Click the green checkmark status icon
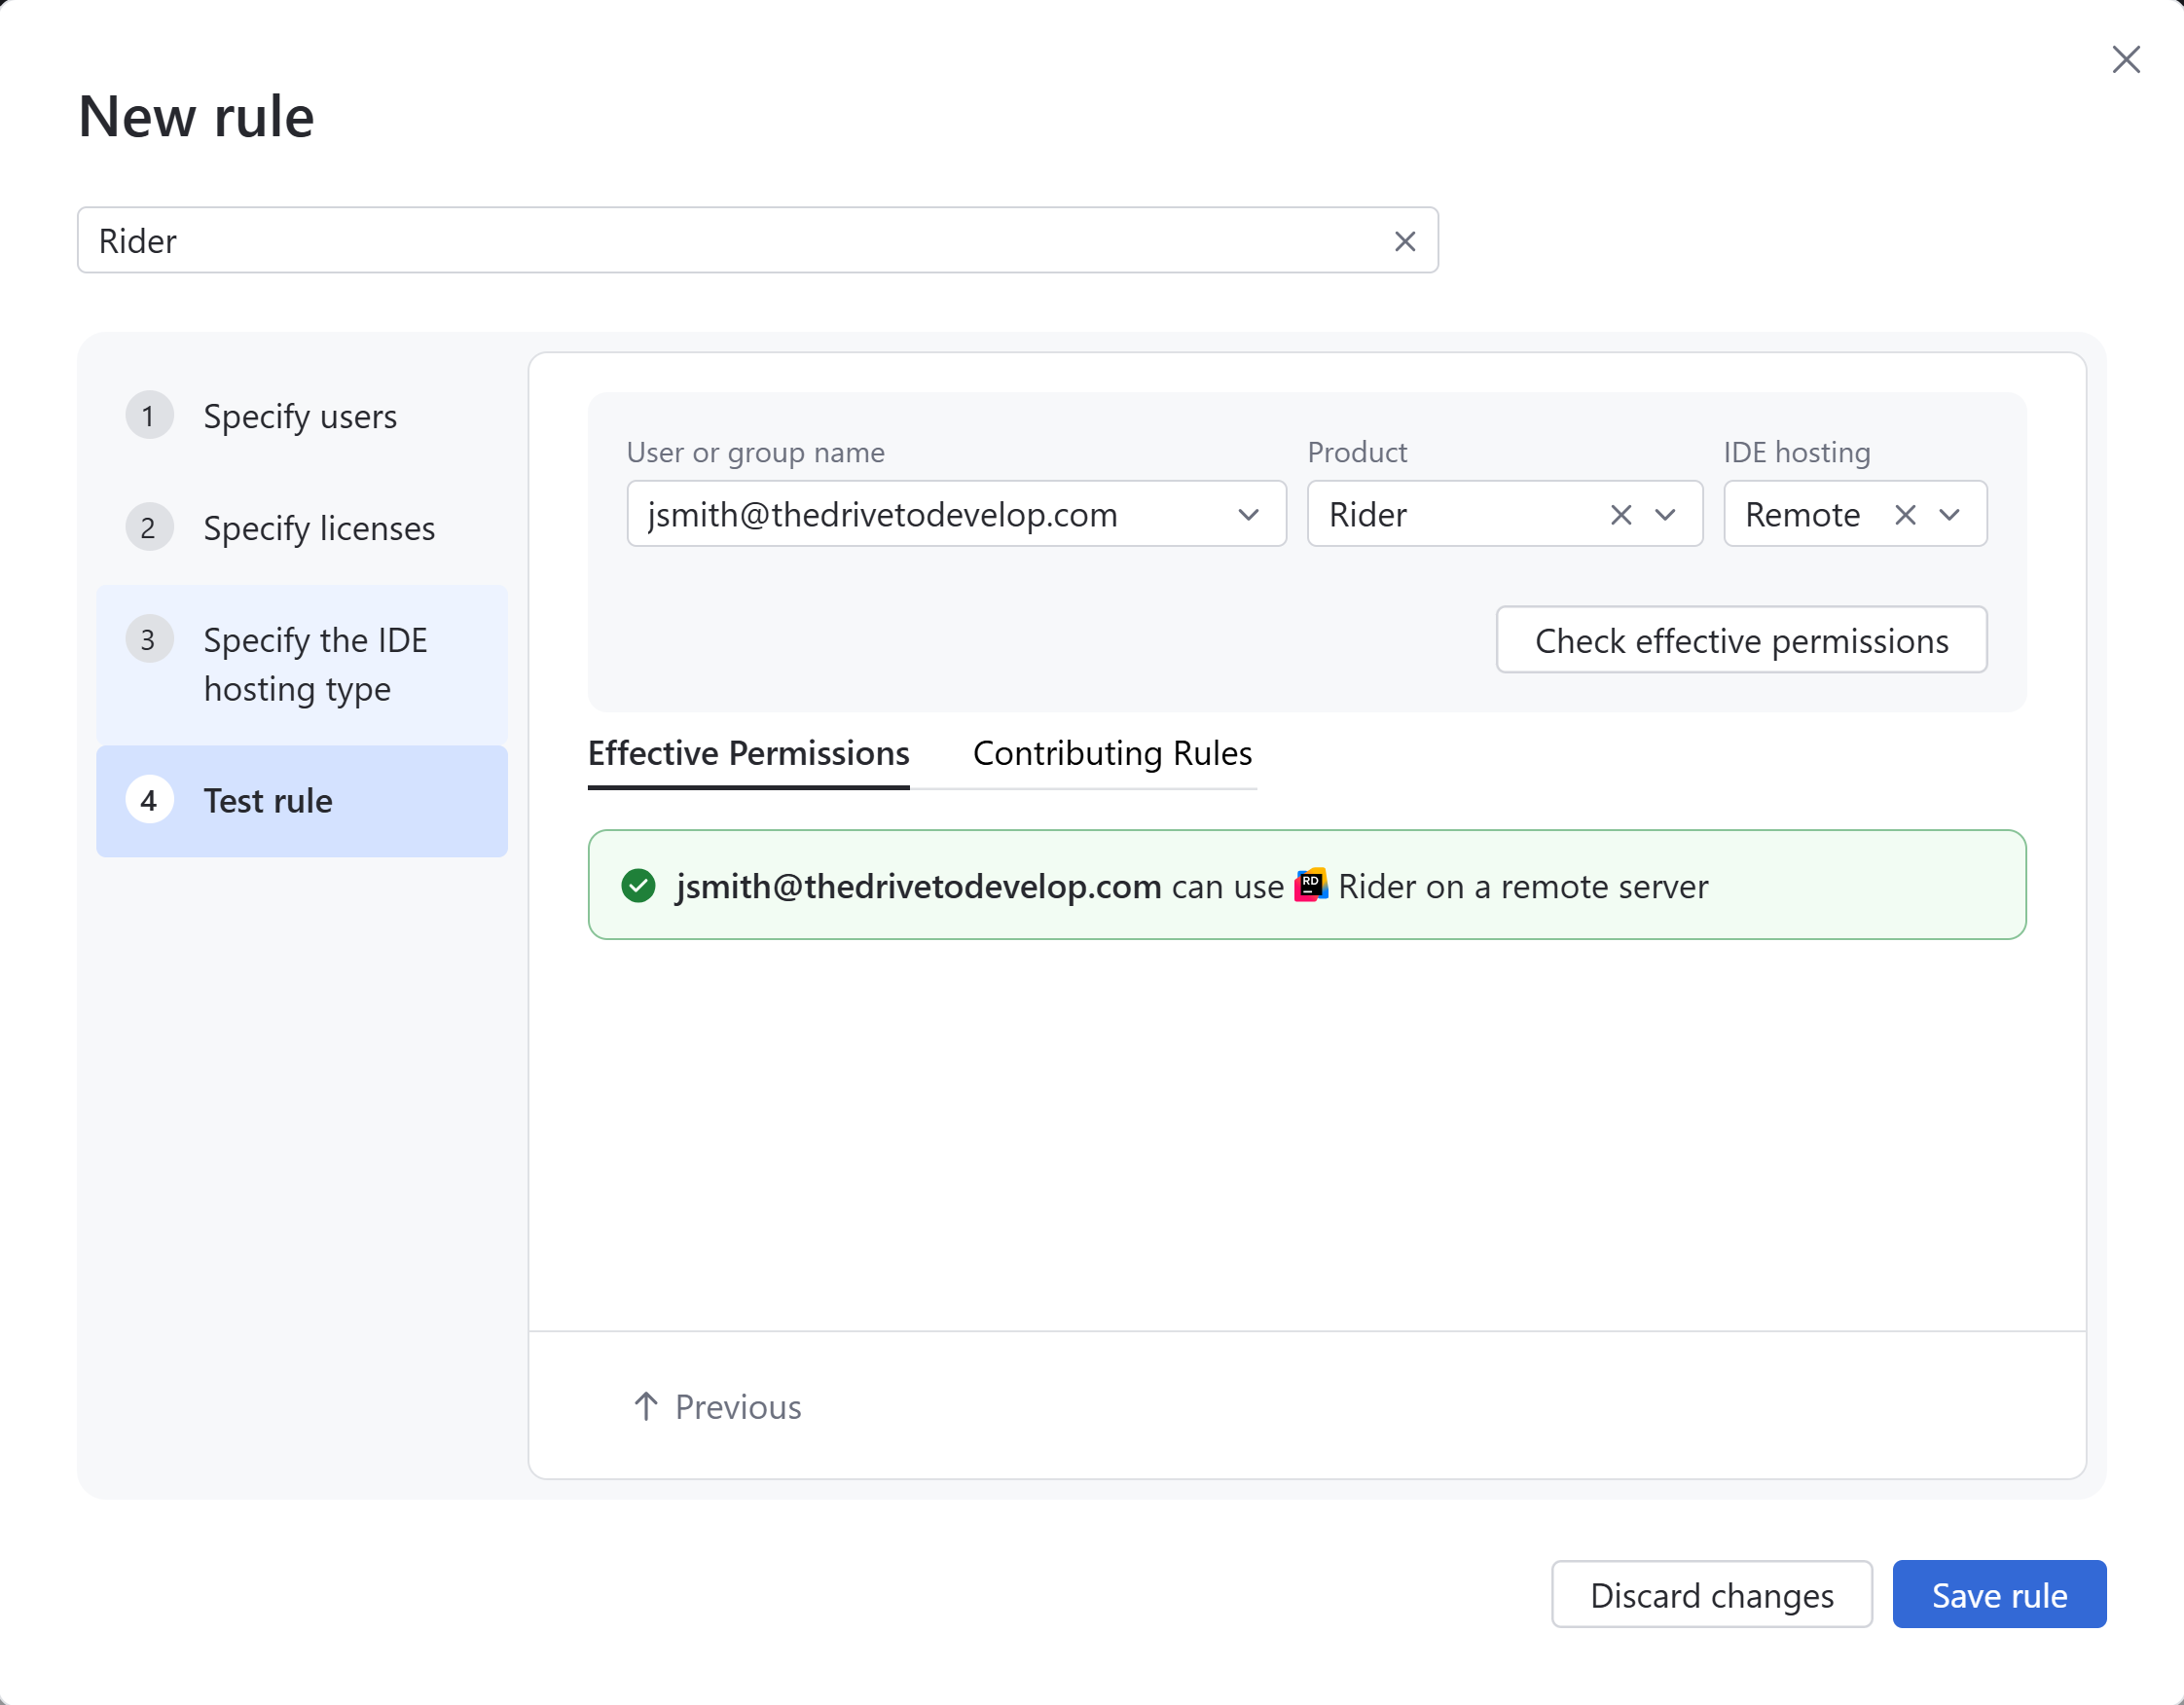This screenshot has height=1705, width=2184. tap(638, 886)
